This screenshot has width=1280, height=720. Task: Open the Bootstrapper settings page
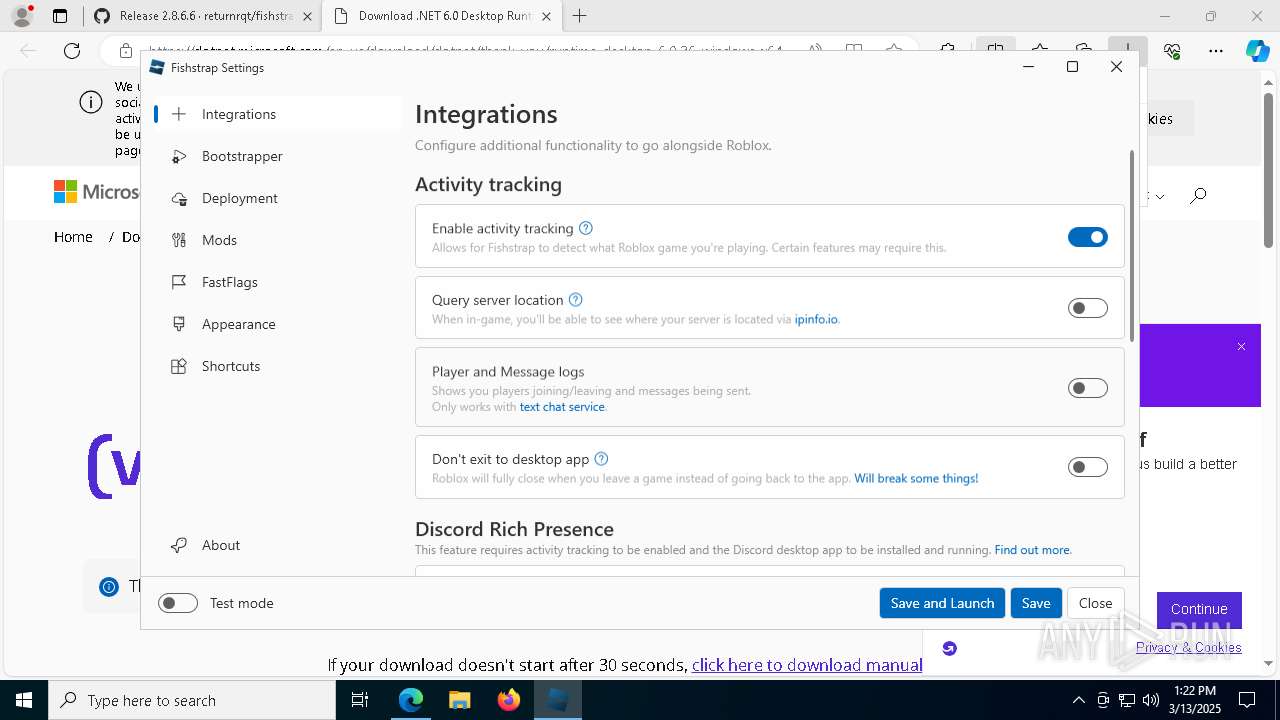[x=277, y=156]
